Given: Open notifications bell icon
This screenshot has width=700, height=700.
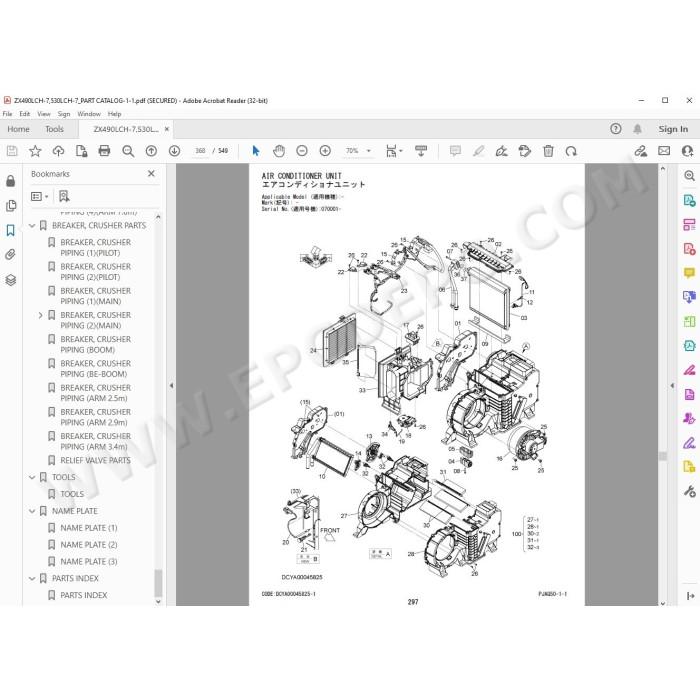Looking at the screenshot, I should click(638, 129).
